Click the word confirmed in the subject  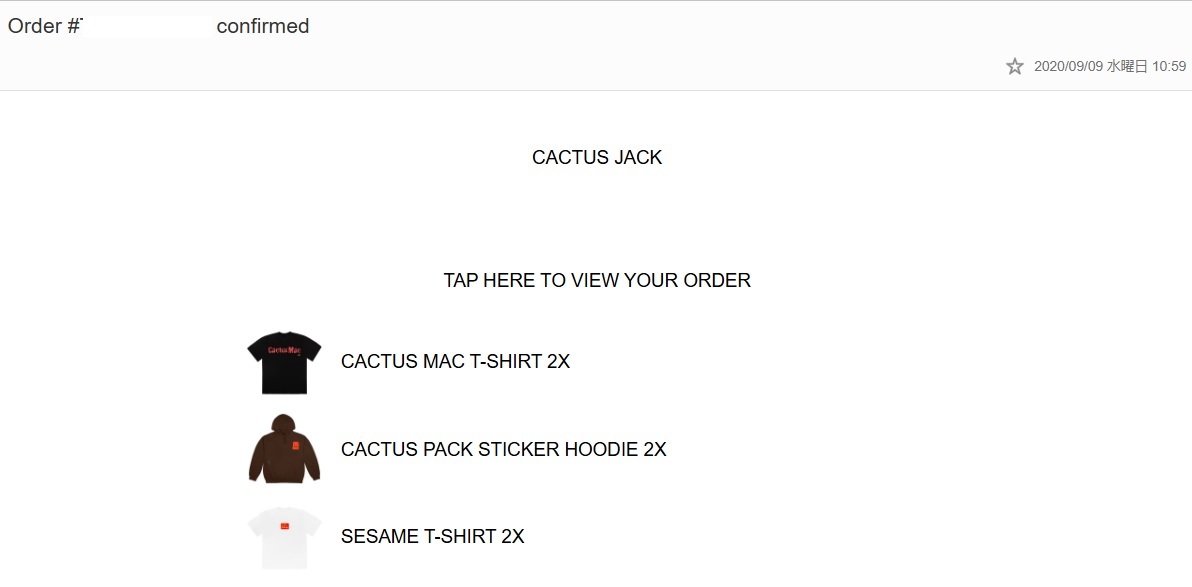coord(263,27)
